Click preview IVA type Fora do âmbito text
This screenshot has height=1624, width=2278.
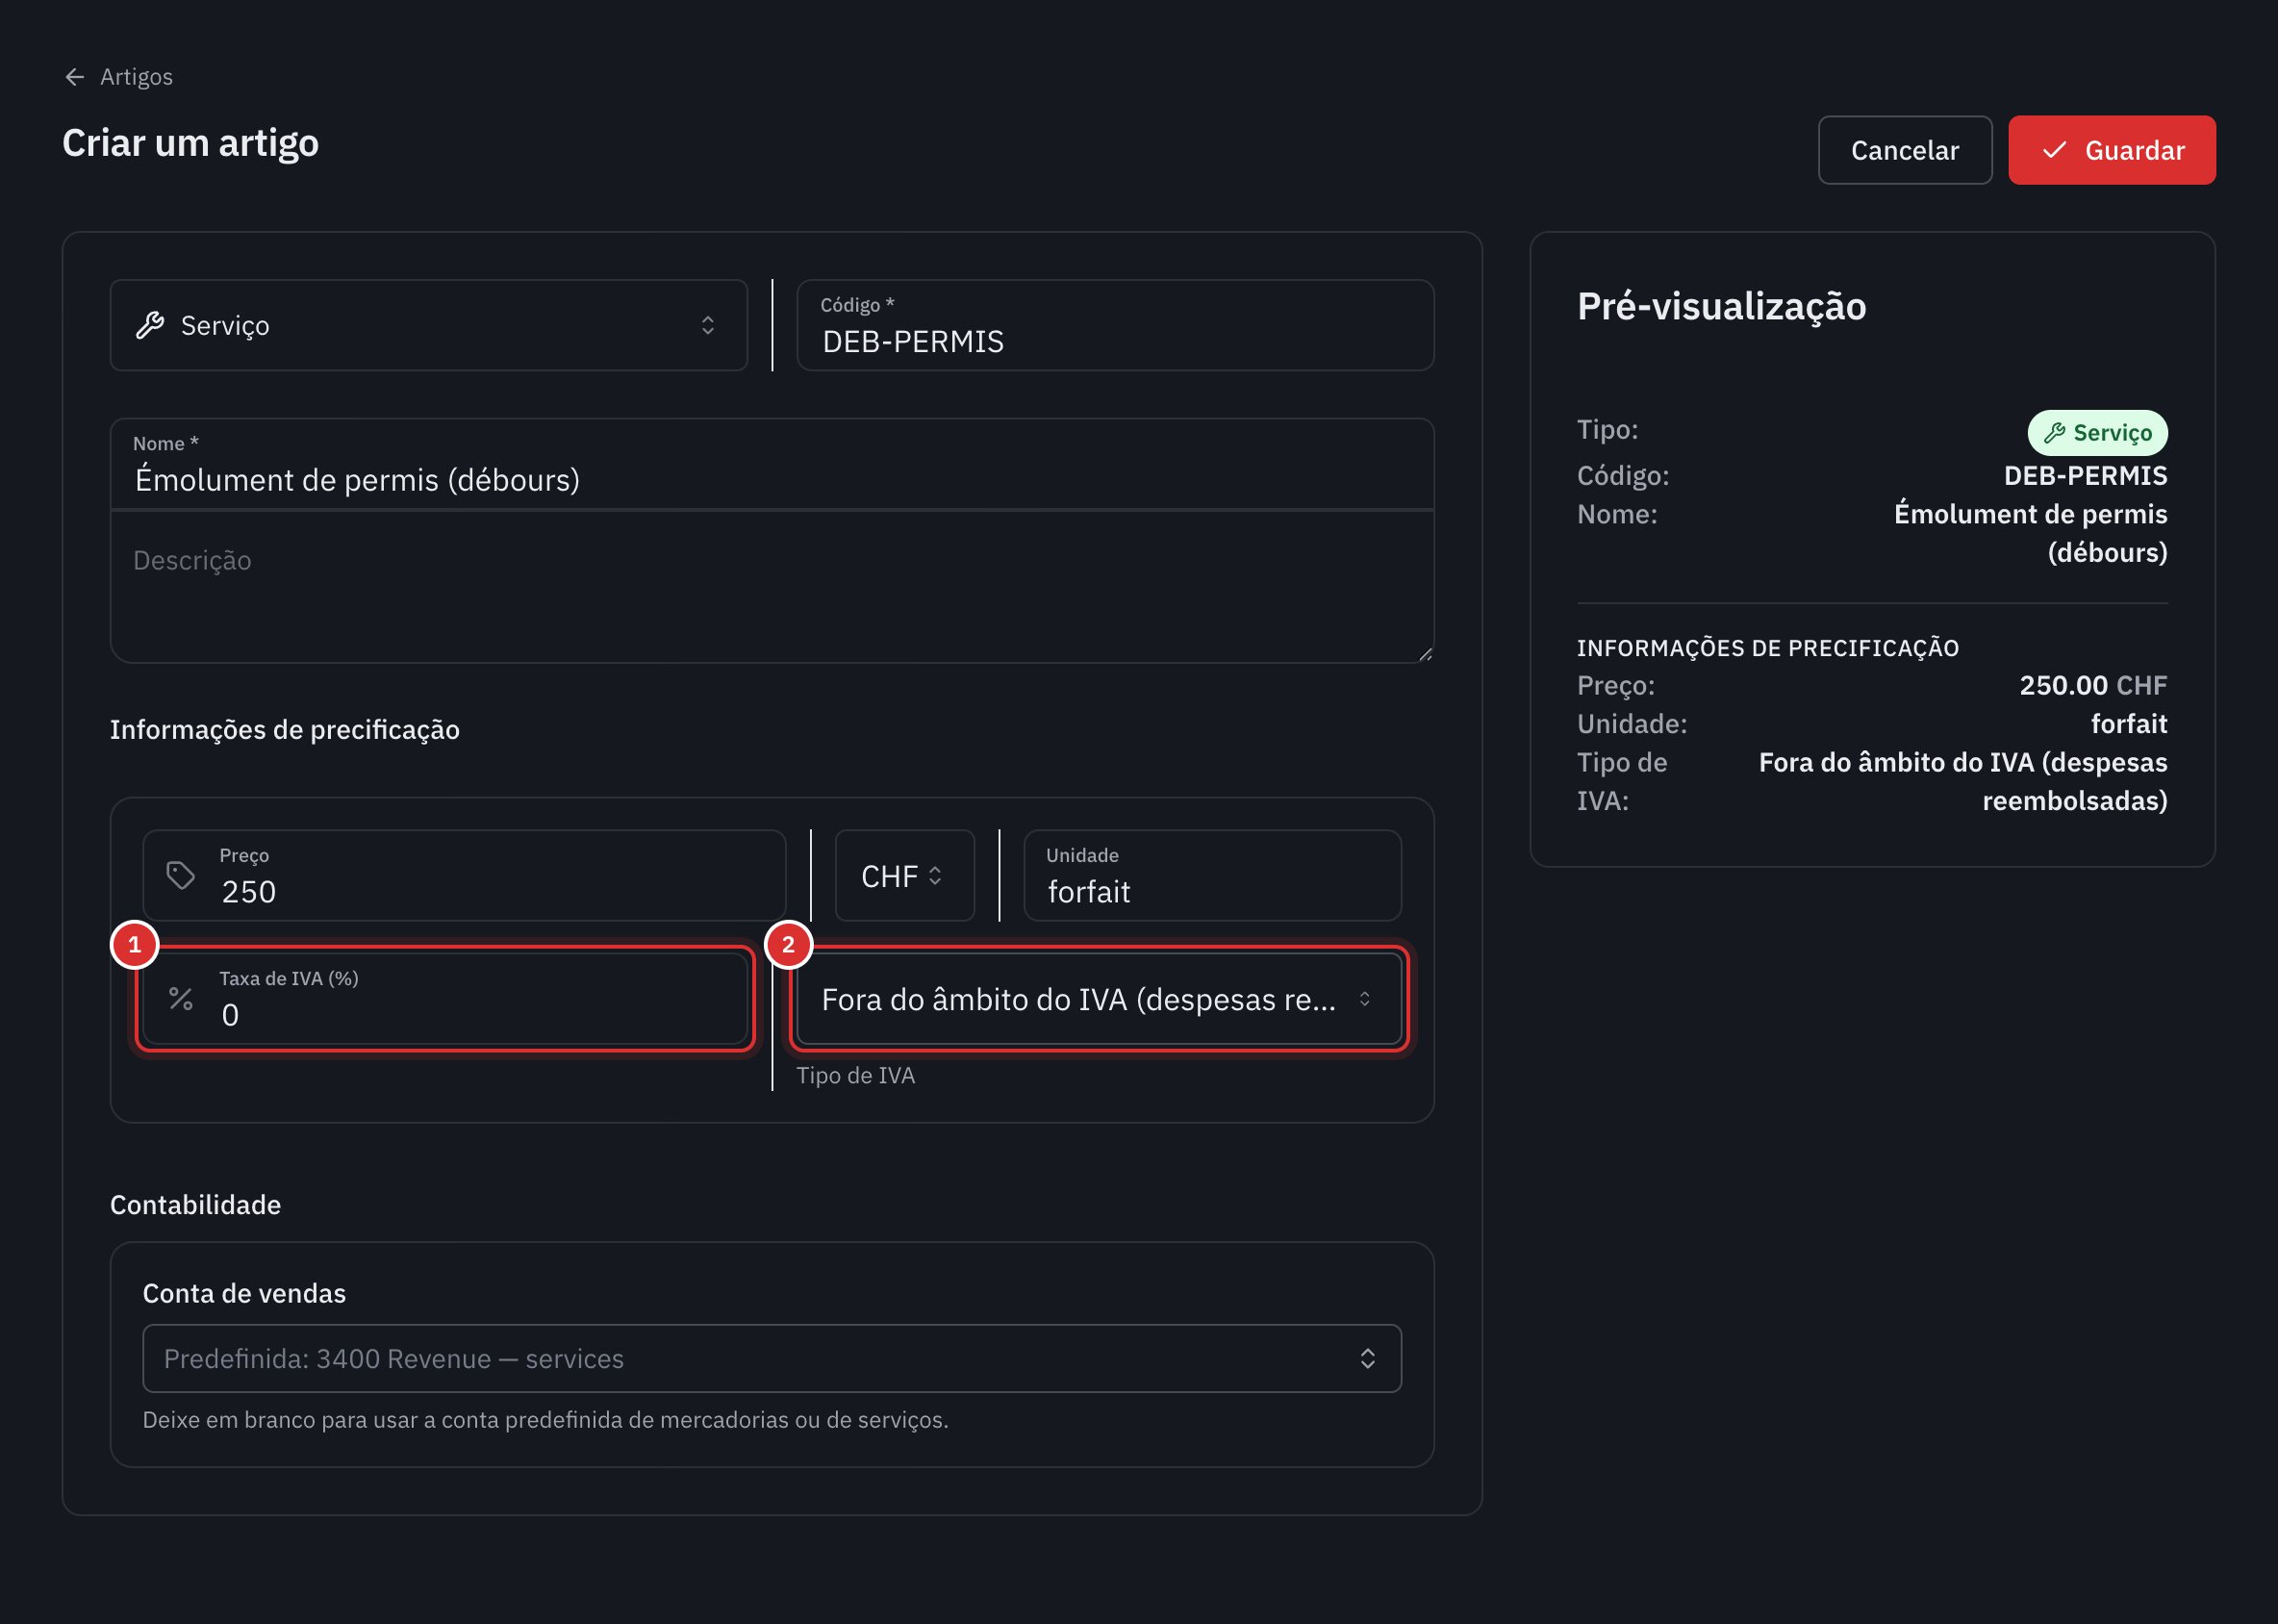coord(1963,781)
